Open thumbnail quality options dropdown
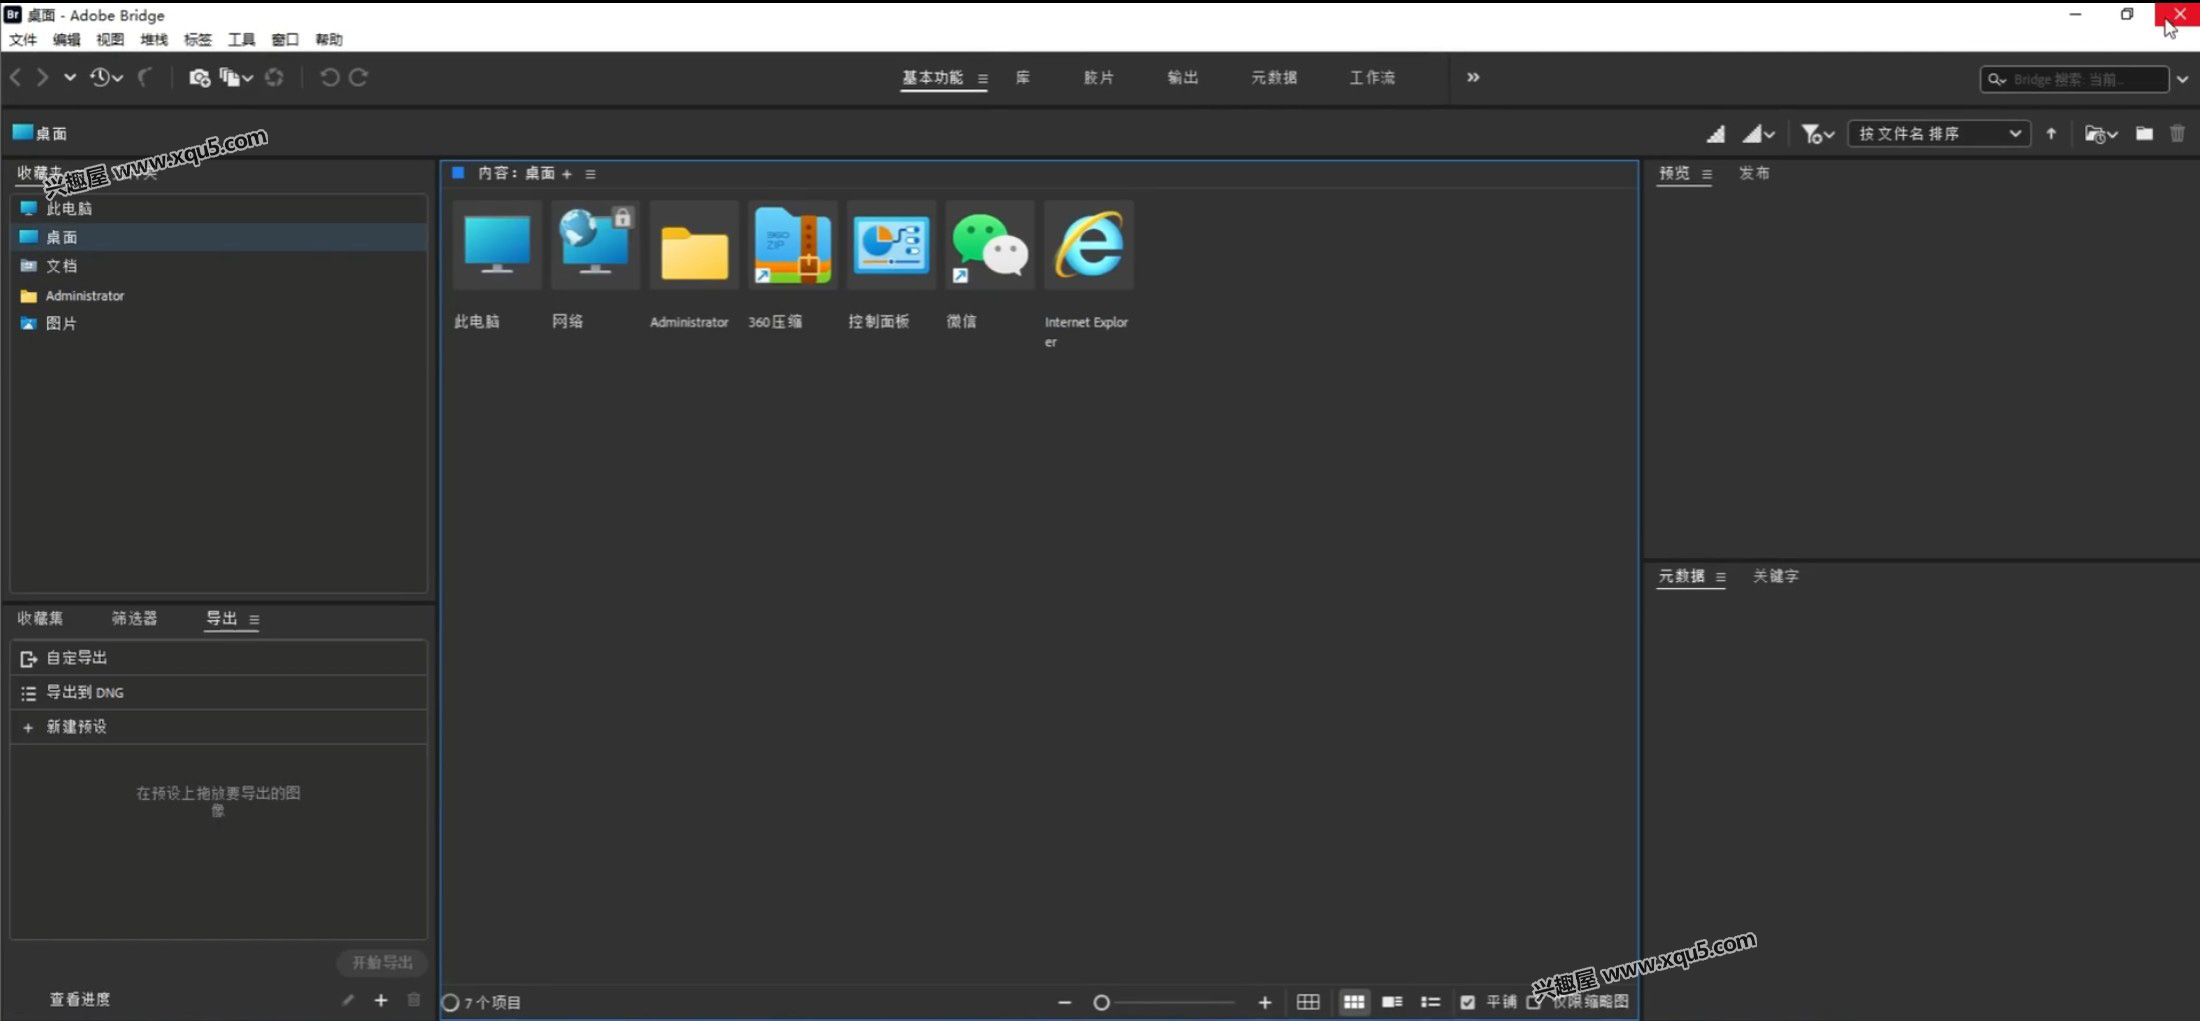Viewport: 2200px width, 1021px height. 1759,133
